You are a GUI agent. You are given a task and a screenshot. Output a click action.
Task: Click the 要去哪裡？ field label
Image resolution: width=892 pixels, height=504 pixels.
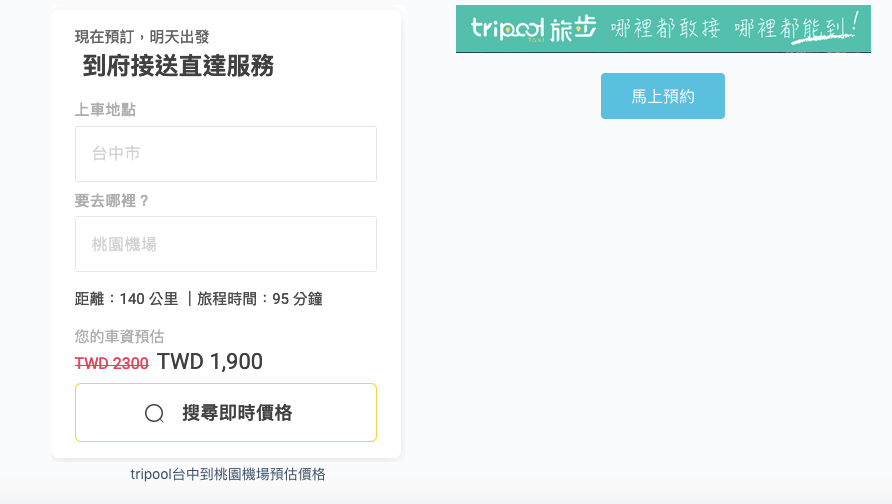pyautogui.click(x=112, y=201)
